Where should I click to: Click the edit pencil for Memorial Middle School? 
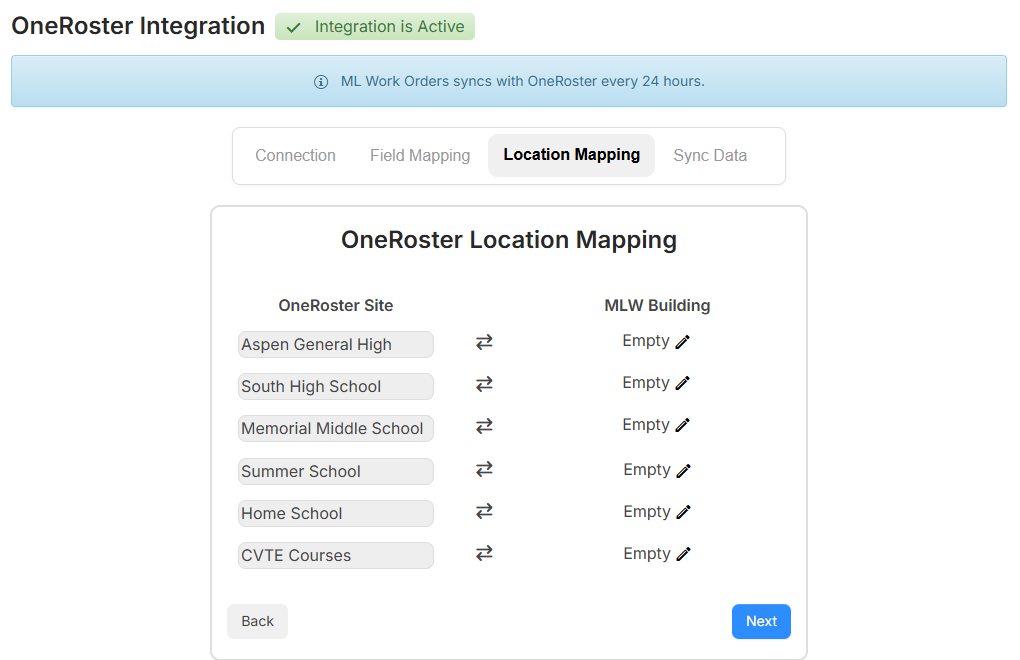pos(683,425)
